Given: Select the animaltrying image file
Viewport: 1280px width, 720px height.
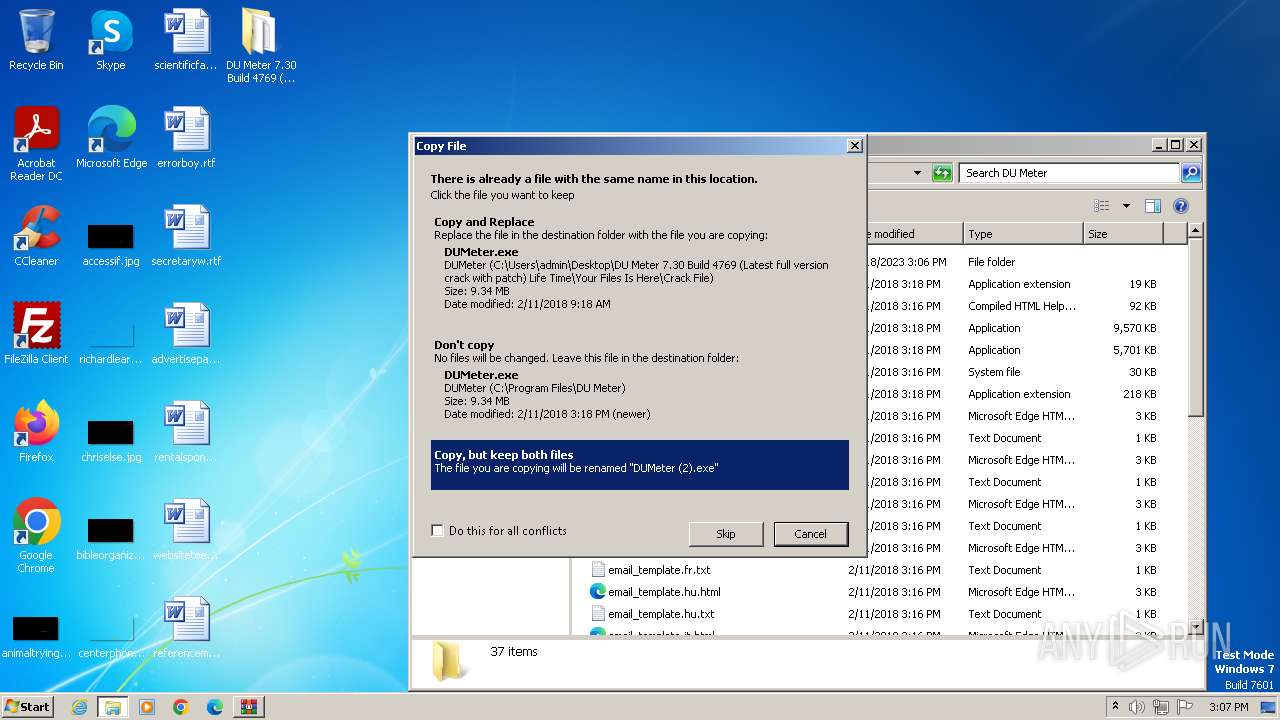Looking at the screenshot, I should click(36, 636).
